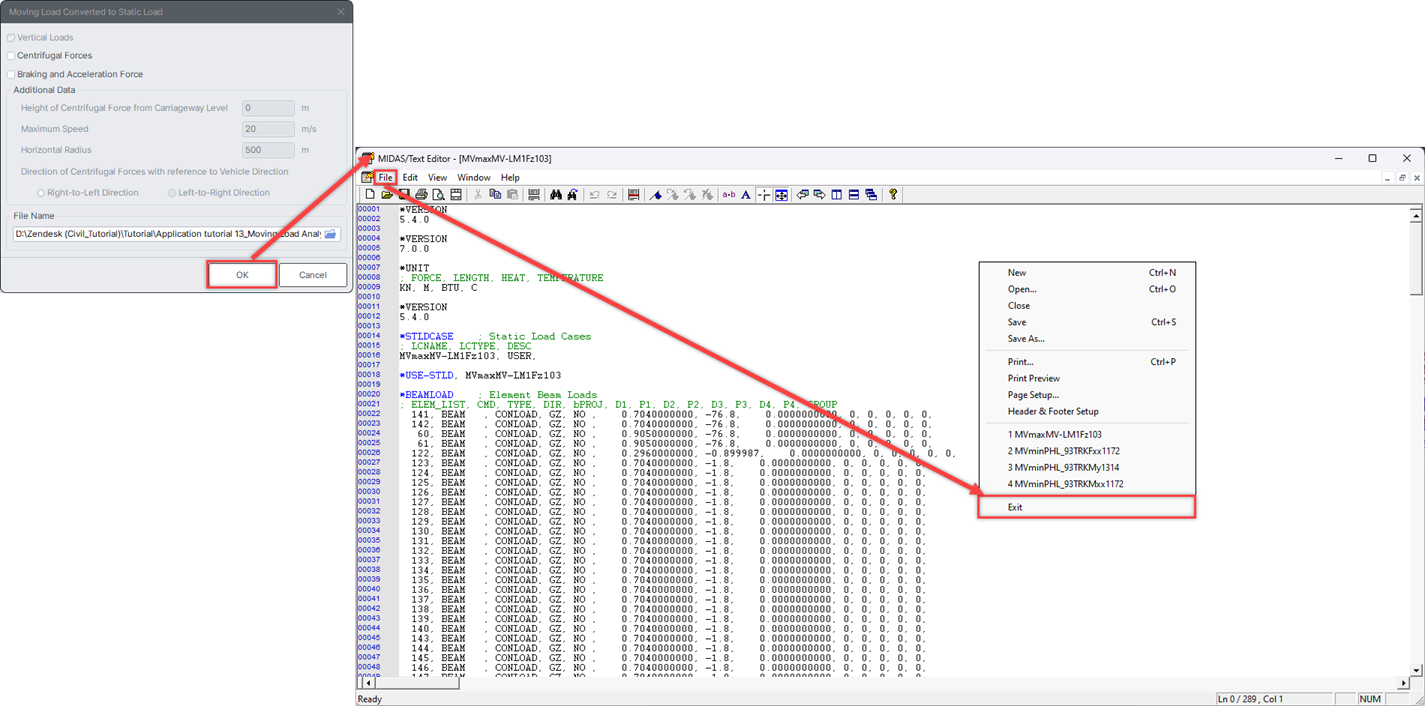Click the tile vertically toolbar icon

(837, 195)
